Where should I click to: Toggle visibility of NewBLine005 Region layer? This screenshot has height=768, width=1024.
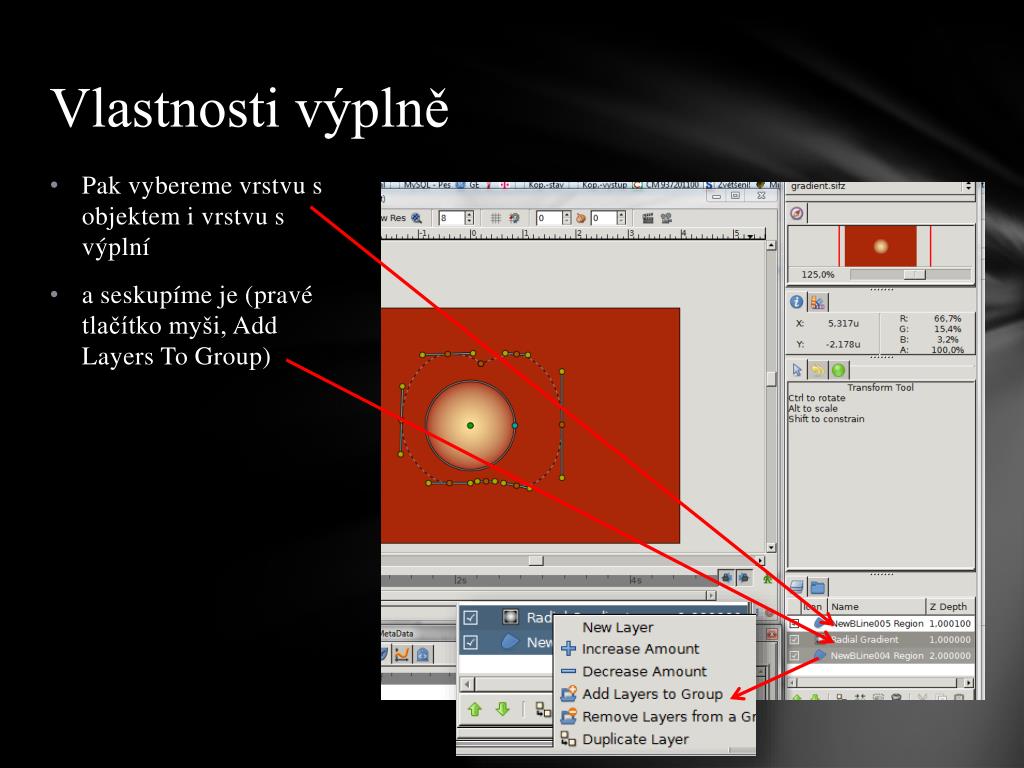[x=794, y=624]
